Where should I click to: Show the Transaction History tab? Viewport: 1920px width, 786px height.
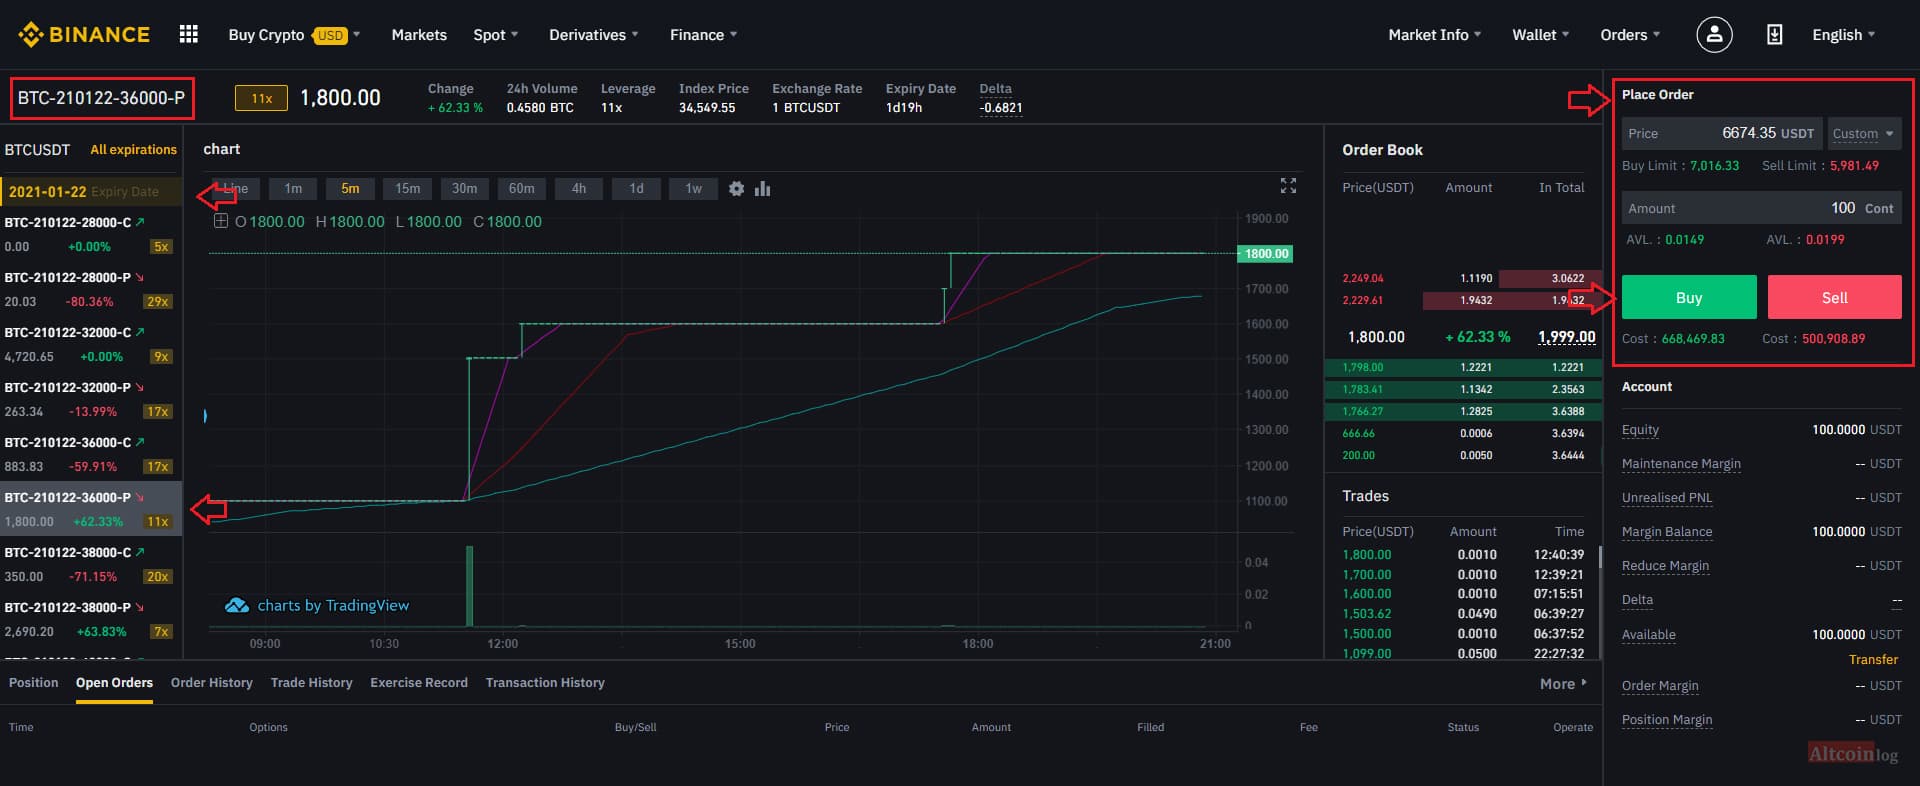(545, 683)
